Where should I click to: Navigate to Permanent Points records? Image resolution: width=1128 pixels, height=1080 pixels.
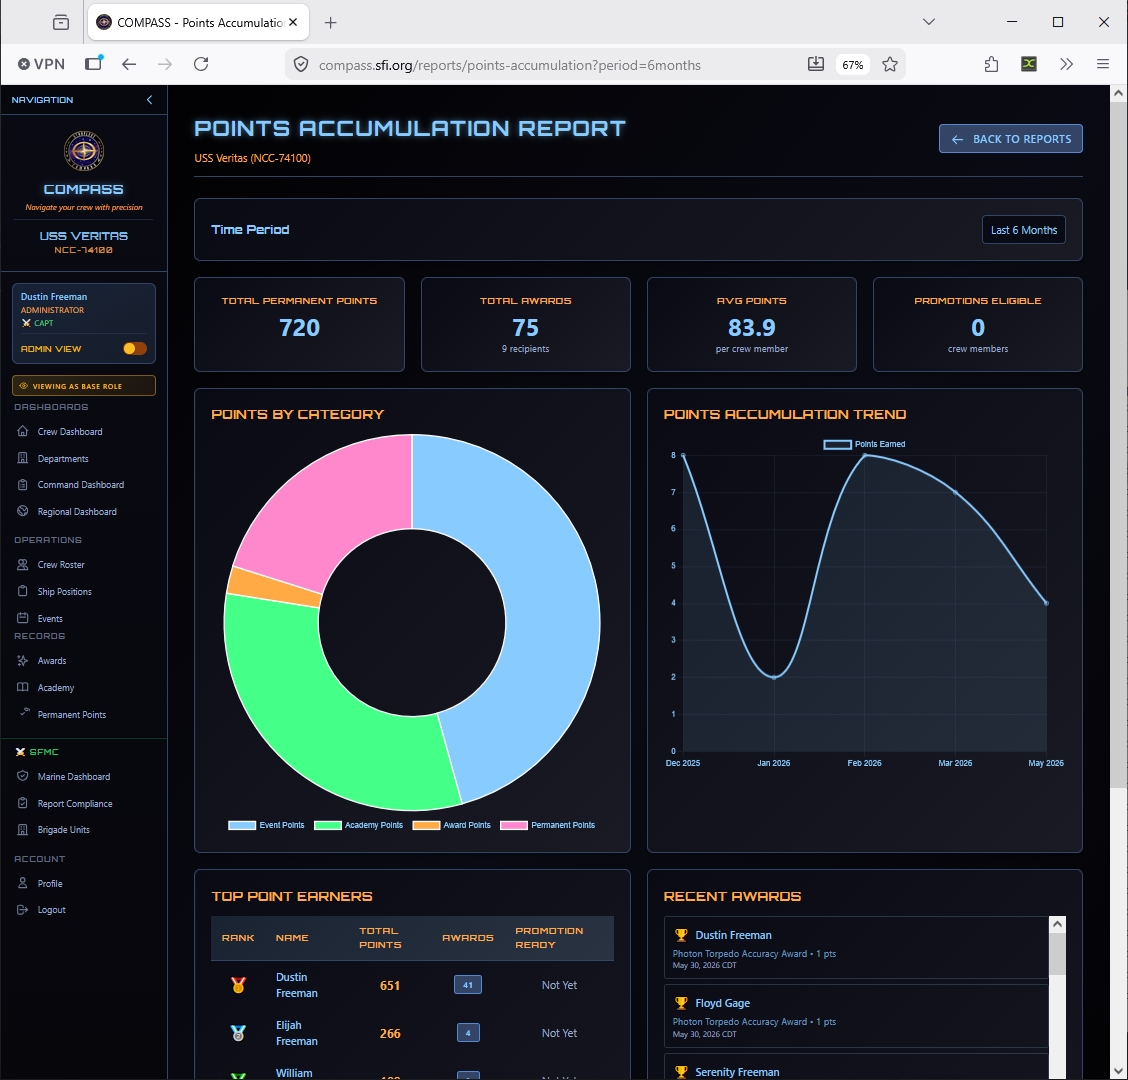(72, 714)
